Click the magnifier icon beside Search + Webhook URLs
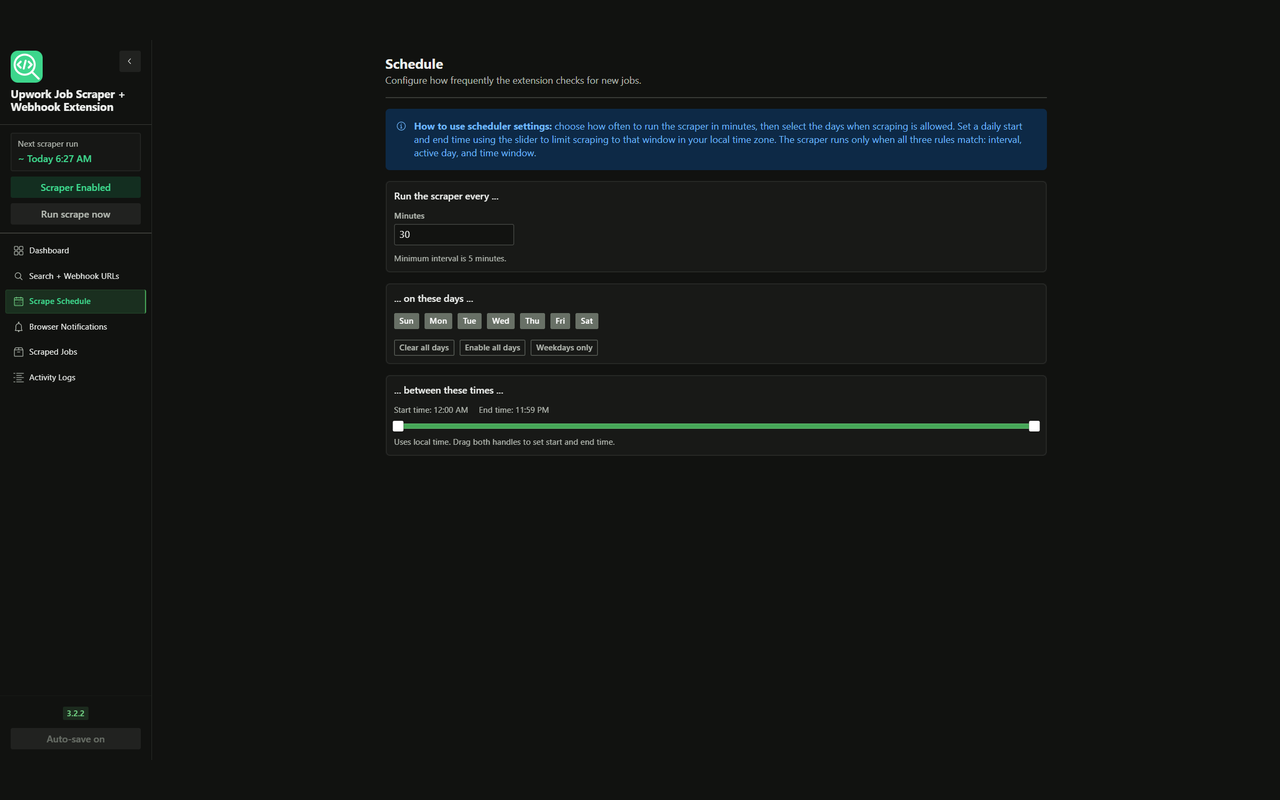The width and height of the screenshot is (1280, 800). point(18,276)
